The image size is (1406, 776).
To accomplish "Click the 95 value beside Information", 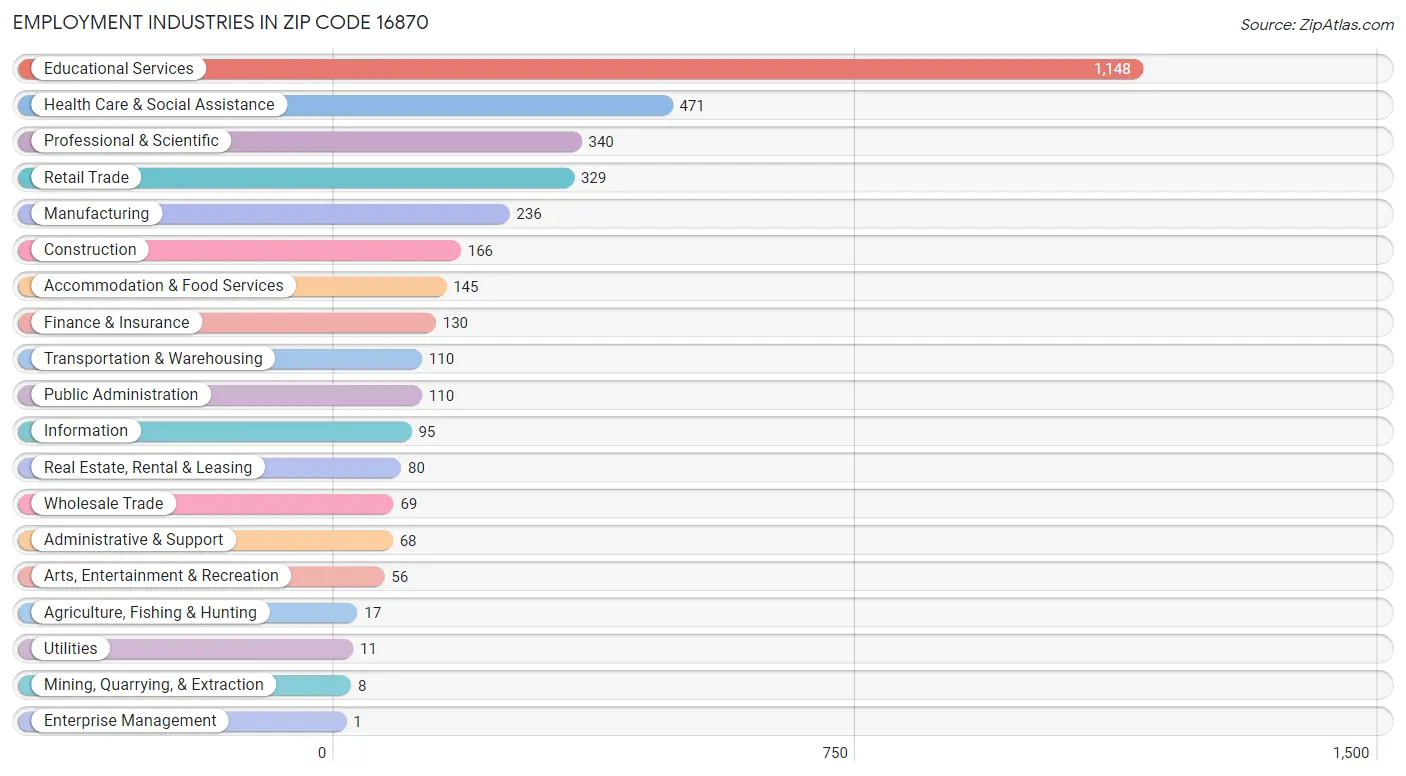I will click(x=427, y=432).
